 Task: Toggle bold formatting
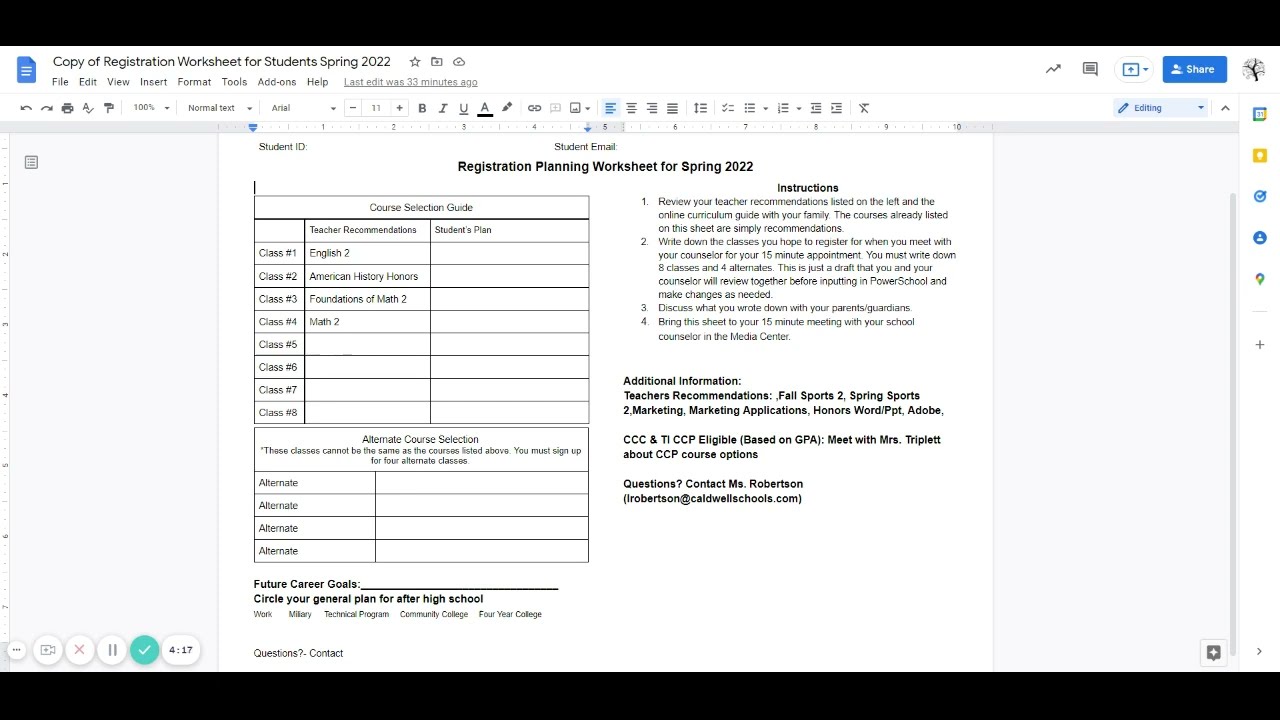click(422, 108)
